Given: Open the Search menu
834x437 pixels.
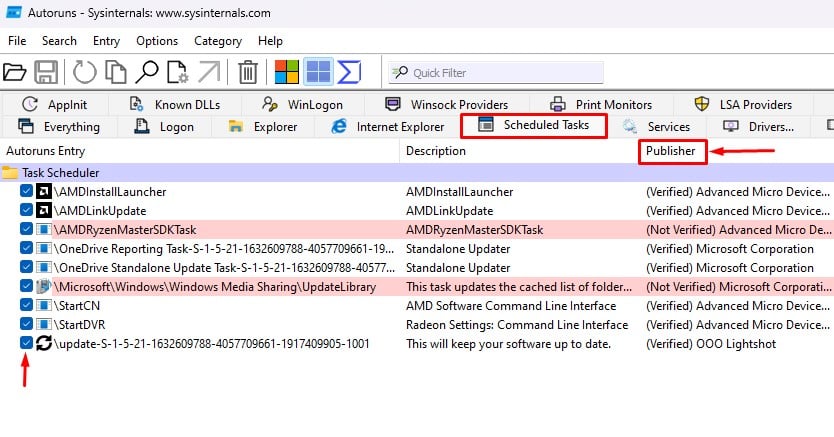Looking at the screenshot, I should [x=59, y=41].
